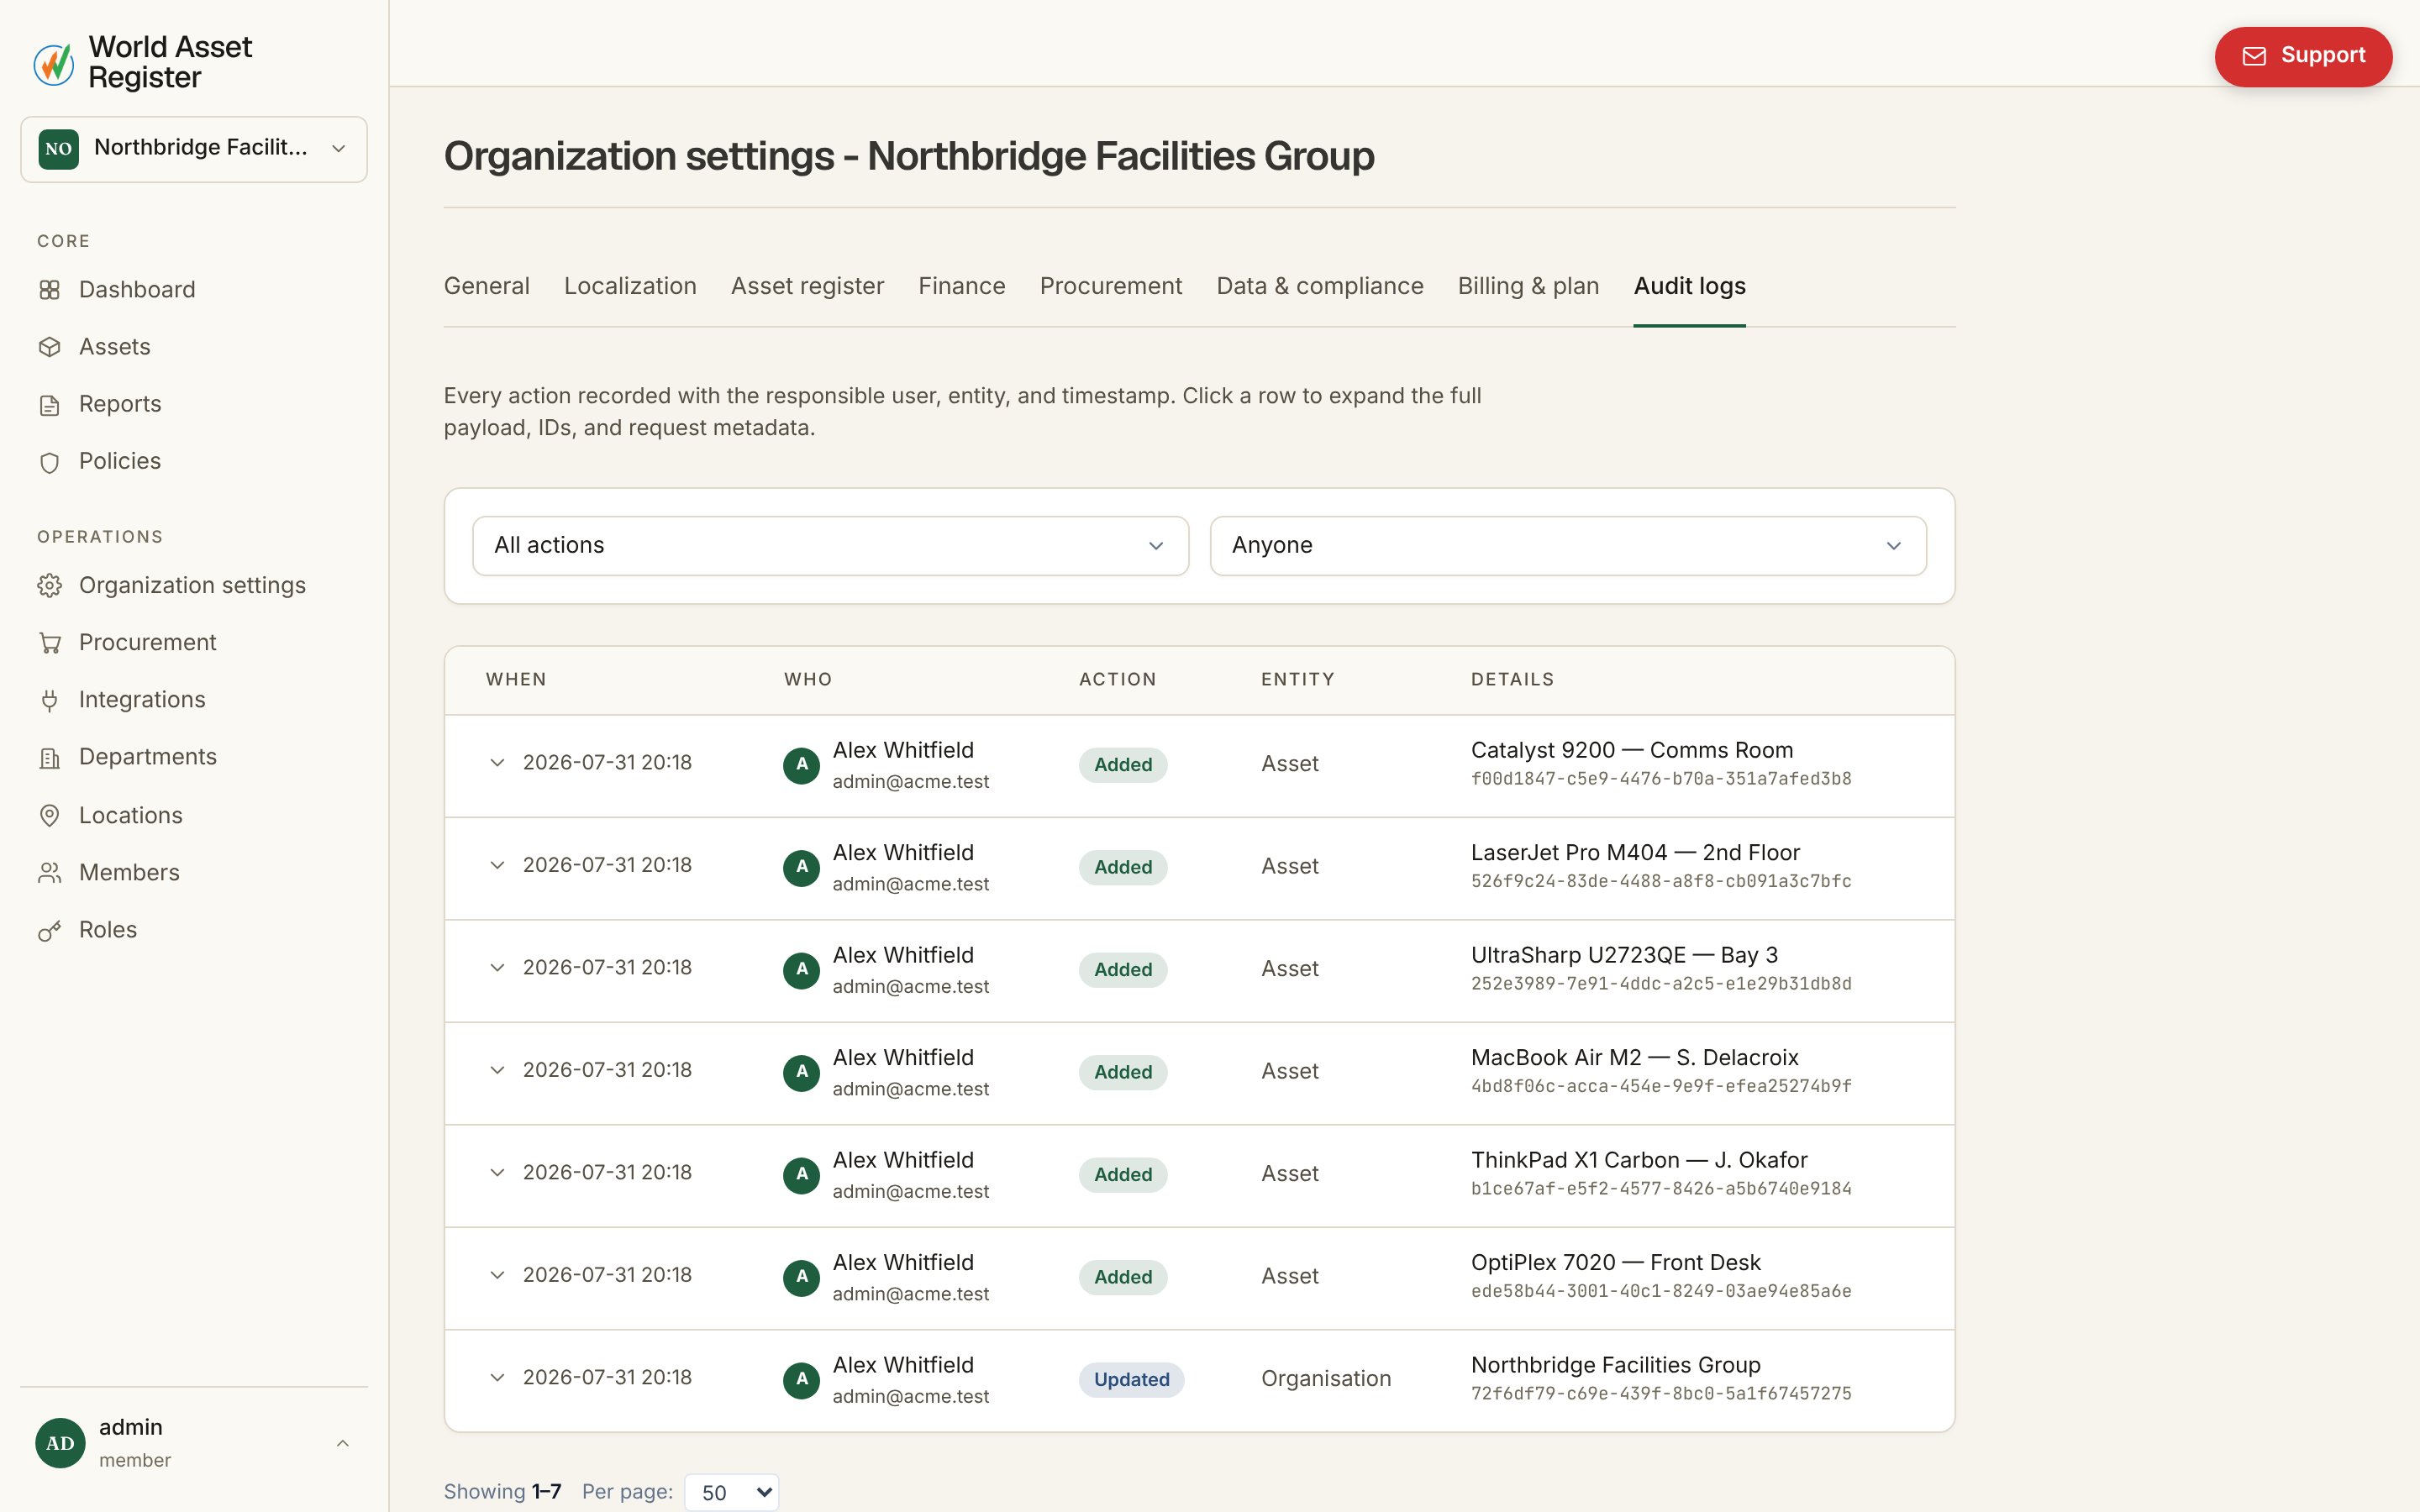This screenshot has height=1512, width=2420.
Task: Expand the Northbridge Facilities Group updated row
Action: (x=497, y=1378)
